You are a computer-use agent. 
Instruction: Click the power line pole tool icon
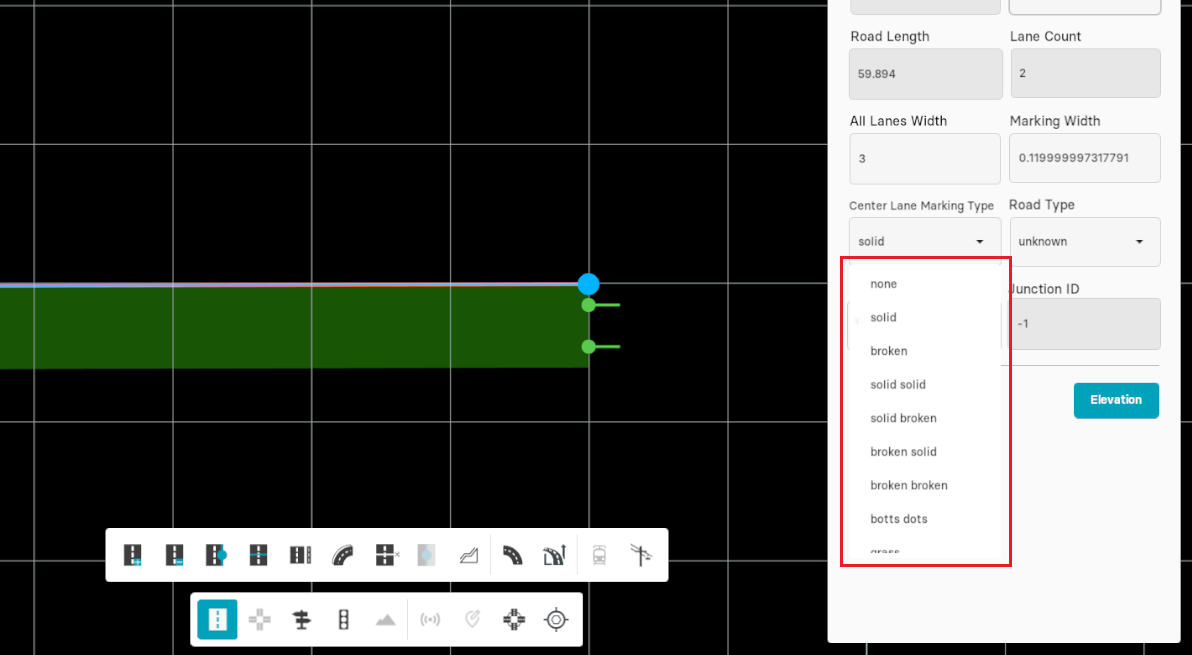tap(640, 555)
